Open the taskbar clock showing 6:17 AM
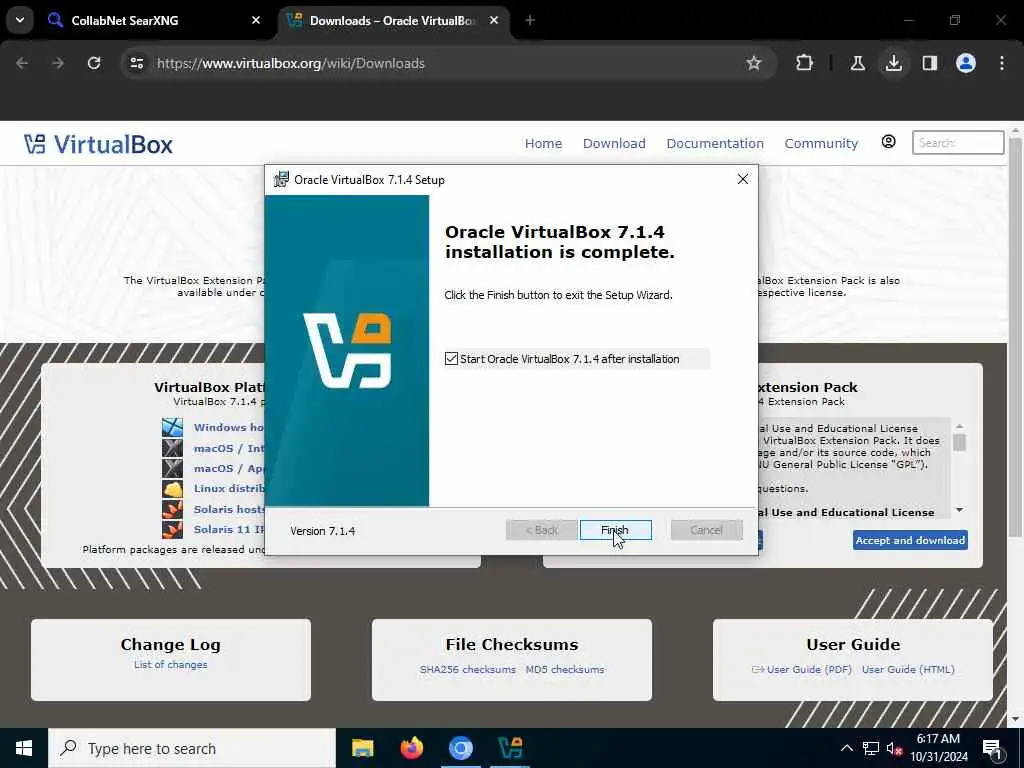Viewport: 1024px width, 768px height. [x=938, y=748]
